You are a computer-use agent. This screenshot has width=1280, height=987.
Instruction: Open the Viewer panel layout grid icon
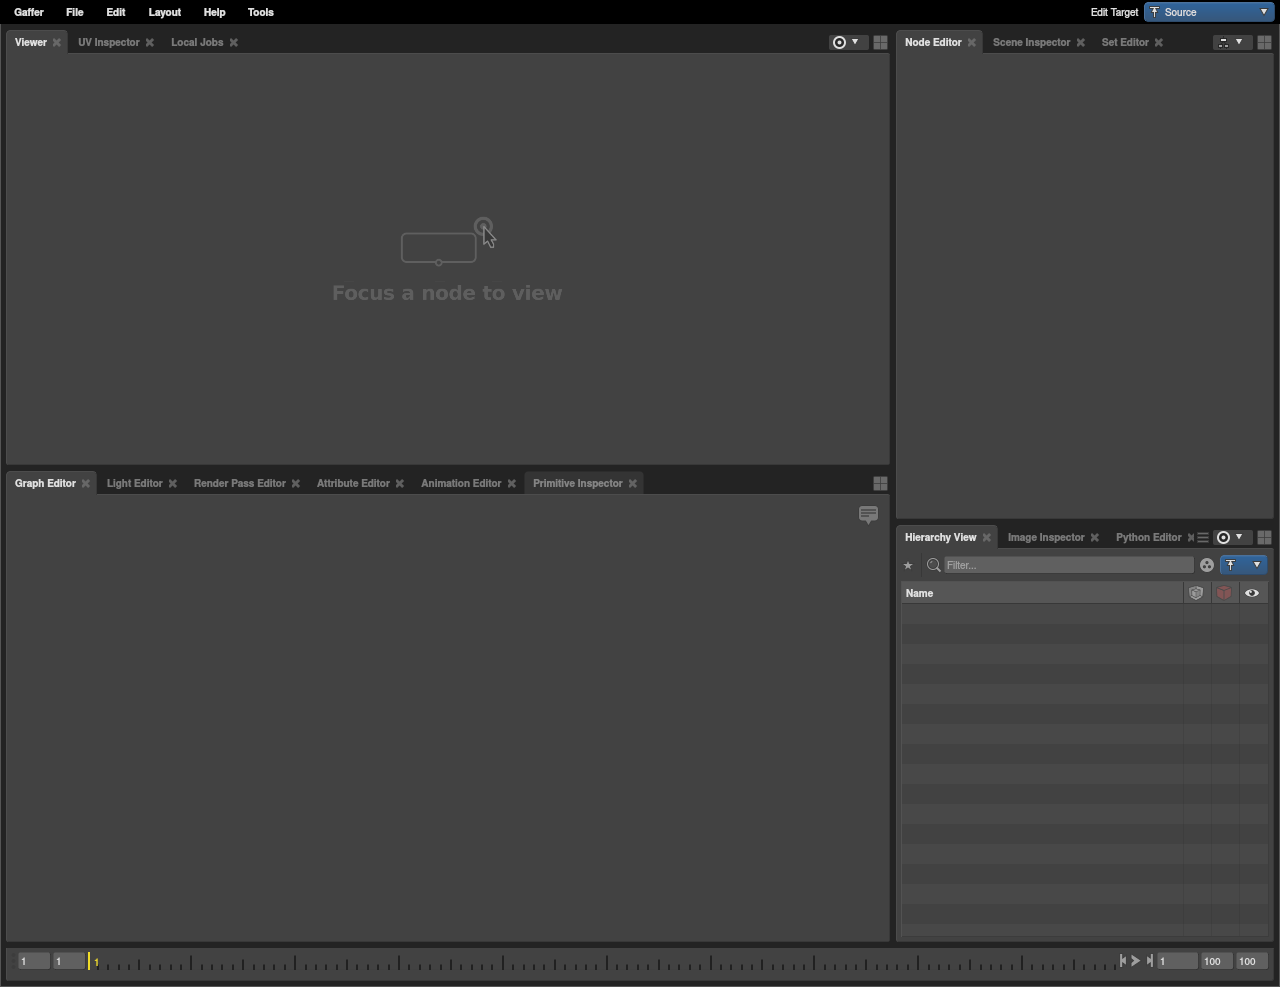(880, 43)
